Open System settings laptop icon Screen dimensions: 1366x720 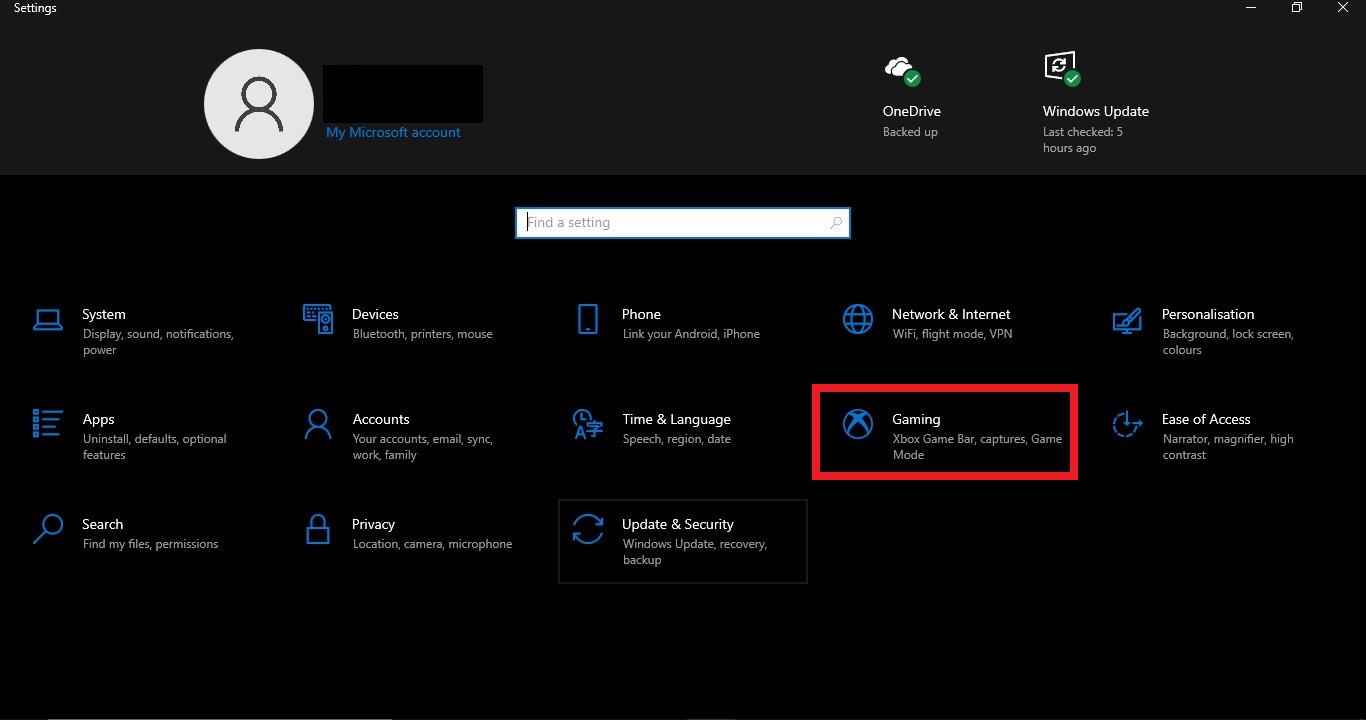point(48,320)
